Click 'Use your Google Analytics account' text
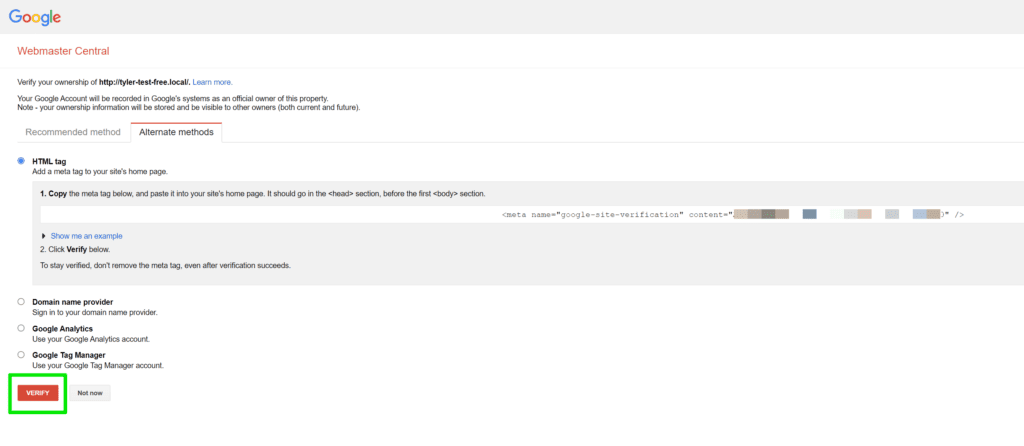Viewport: 1024px width, 446px height. [x=91, y=339]
